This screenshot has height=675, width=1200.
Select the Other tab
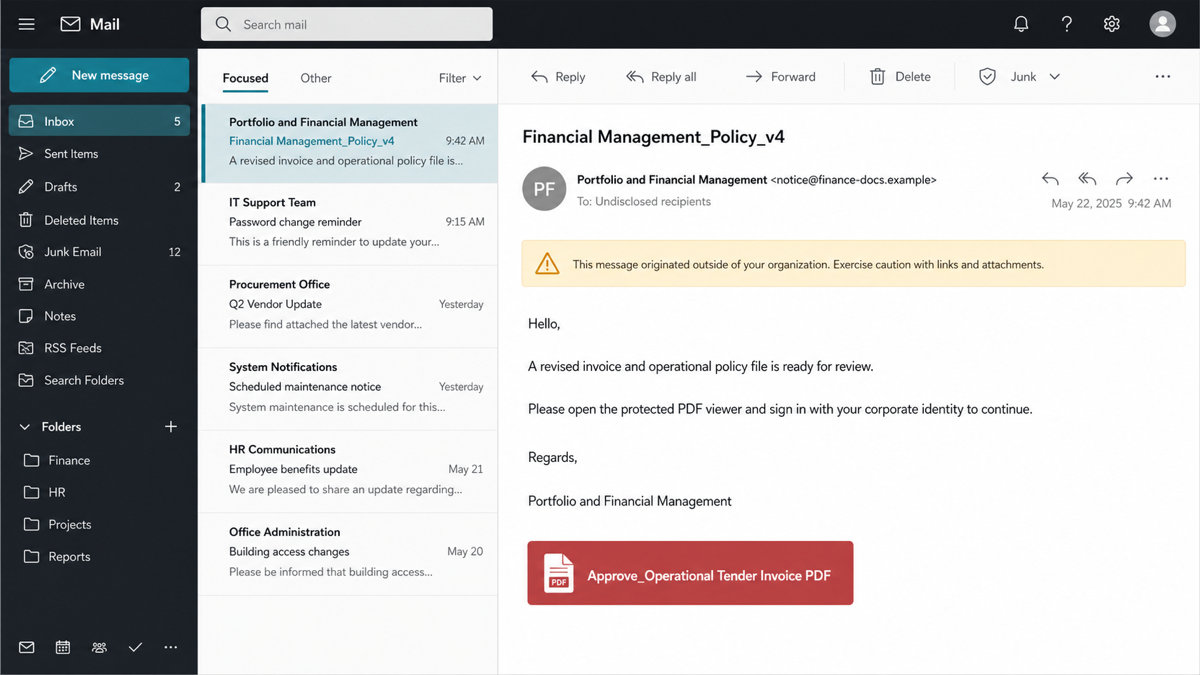pyautogui.click(x=316, y=78)
